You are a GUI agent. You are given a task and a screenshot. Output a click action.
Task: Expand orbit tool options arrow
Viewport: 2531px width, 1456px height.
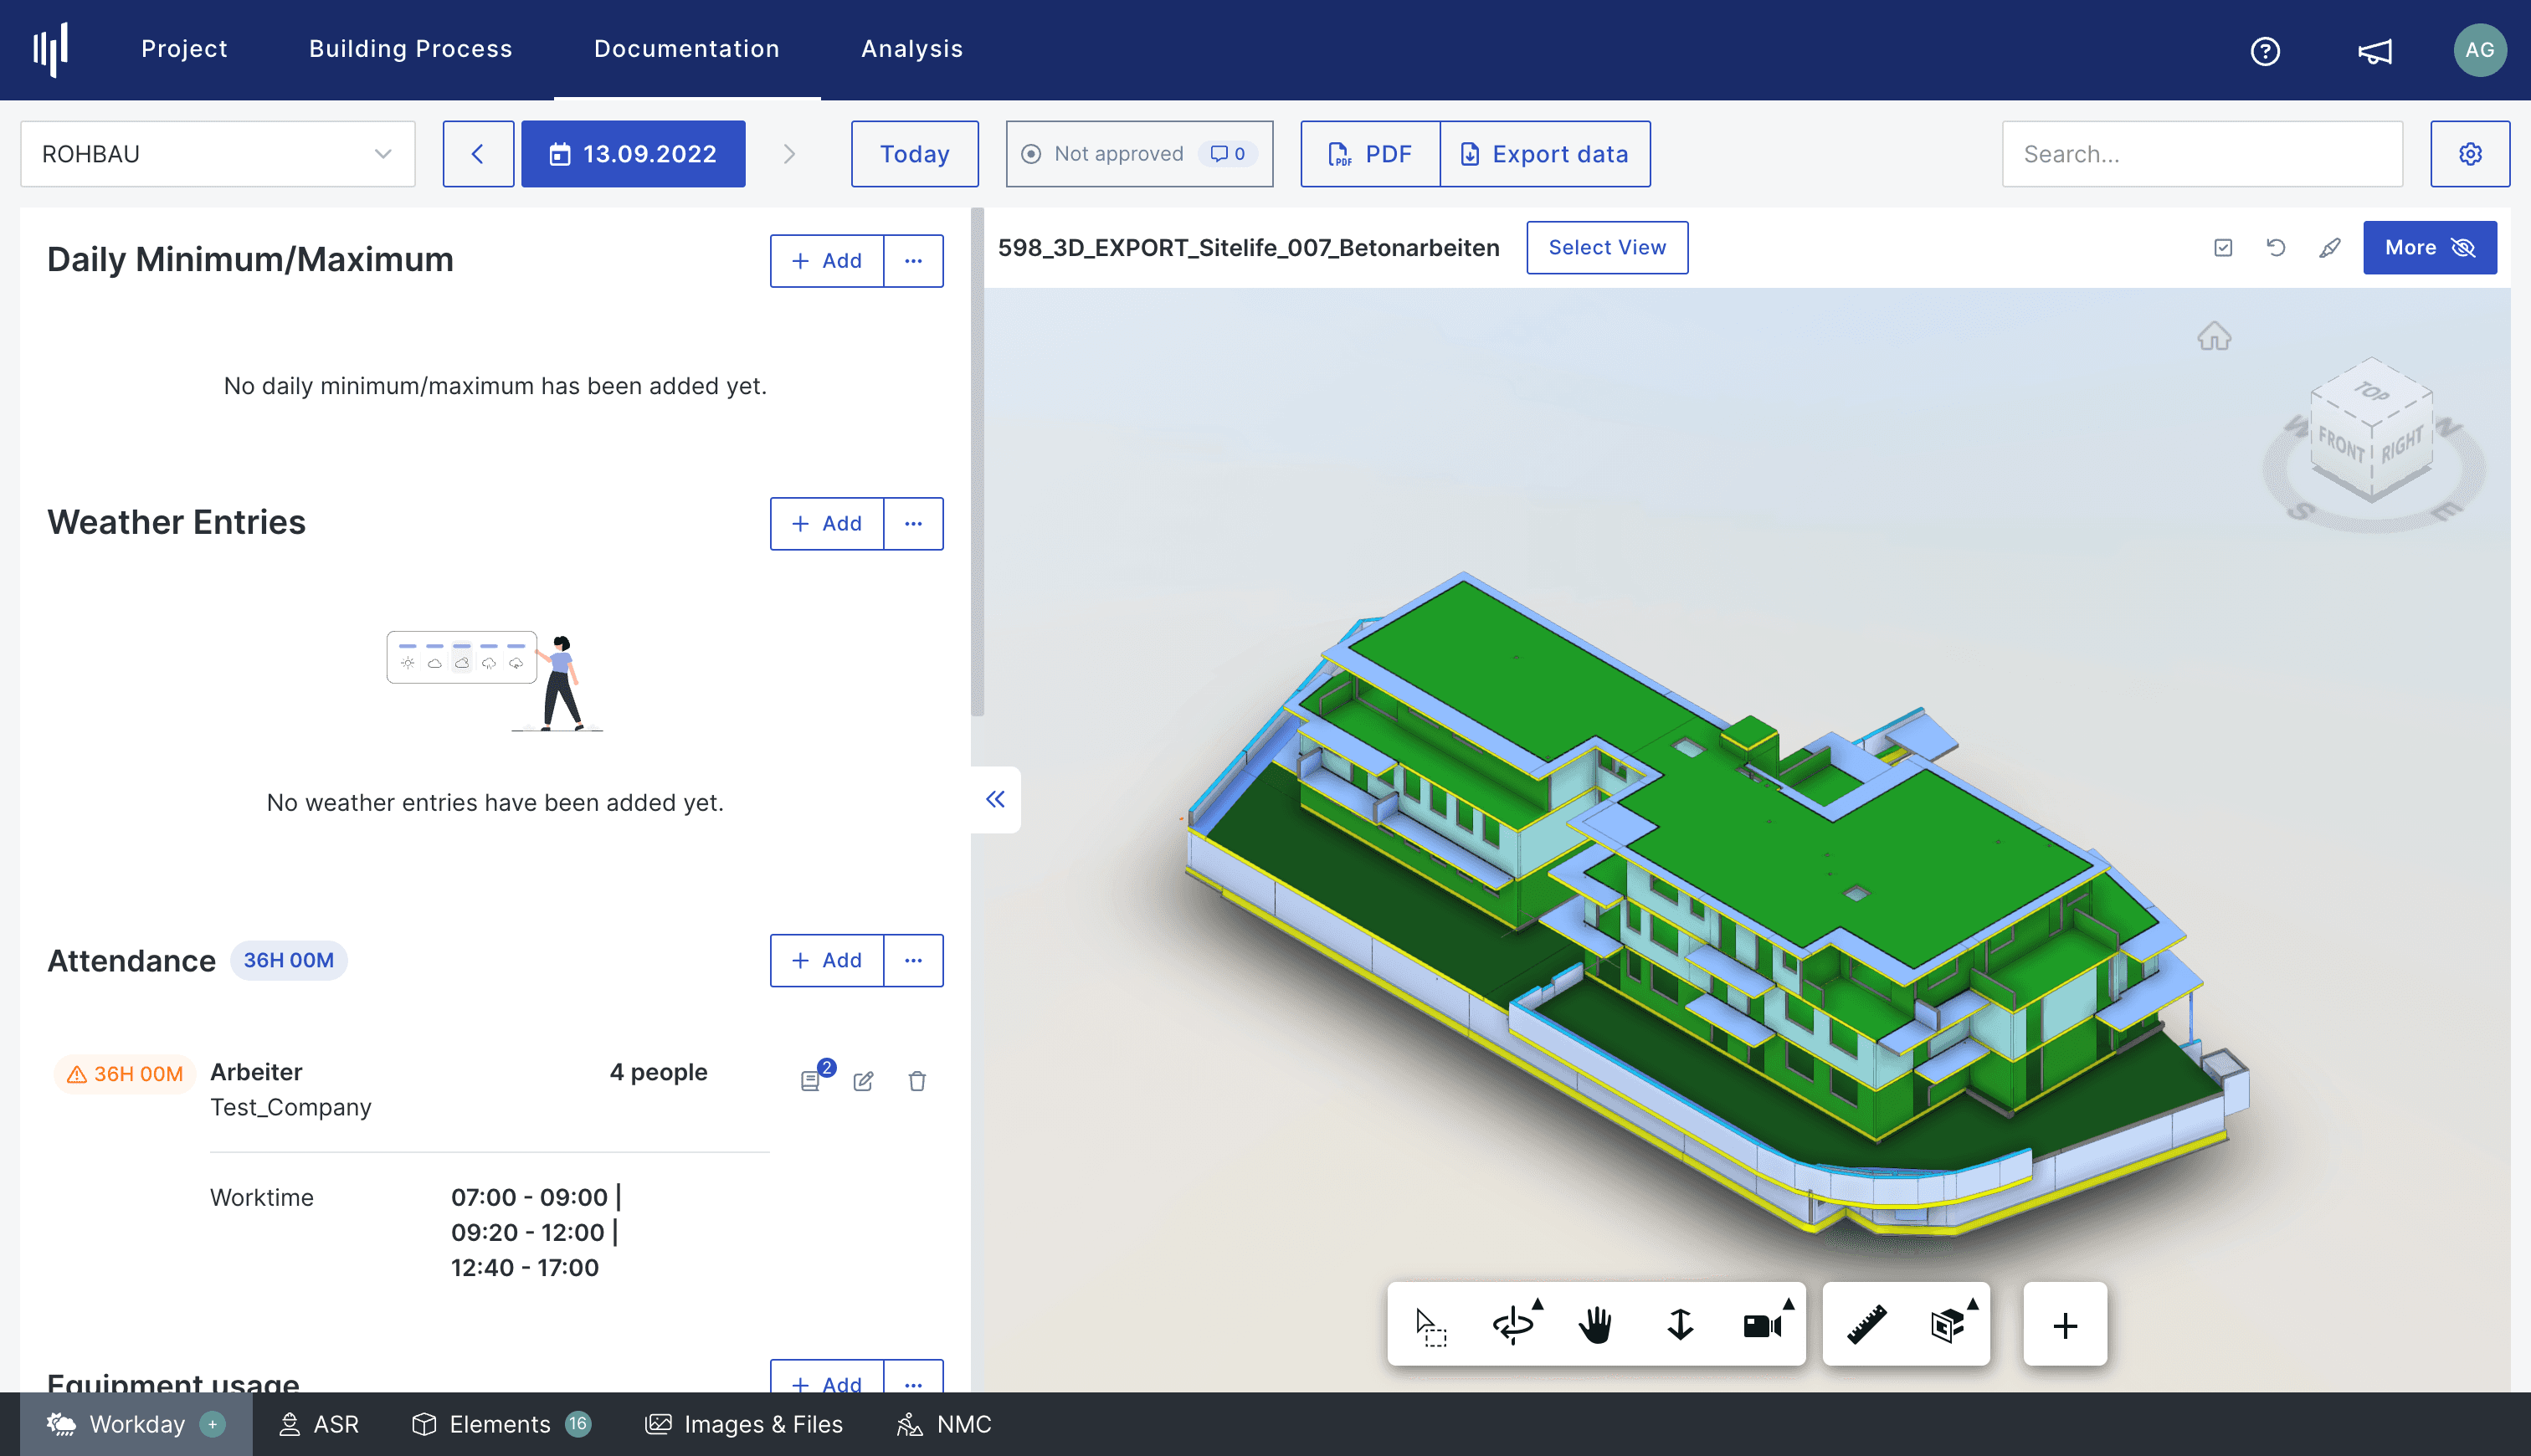[1538, 1303]
